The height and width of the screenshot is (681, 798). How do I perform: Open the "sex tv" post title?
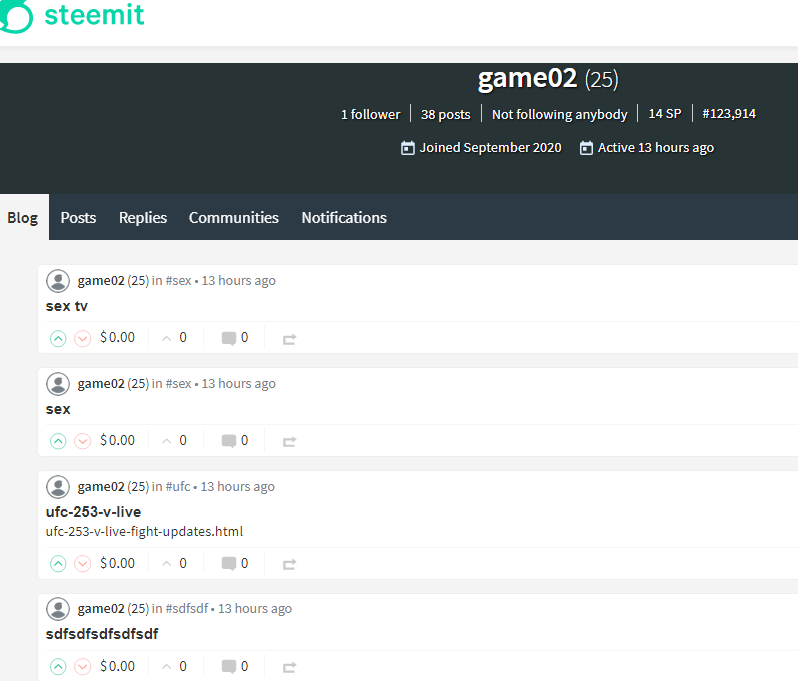pyautogui.click(x=67, y=306)
